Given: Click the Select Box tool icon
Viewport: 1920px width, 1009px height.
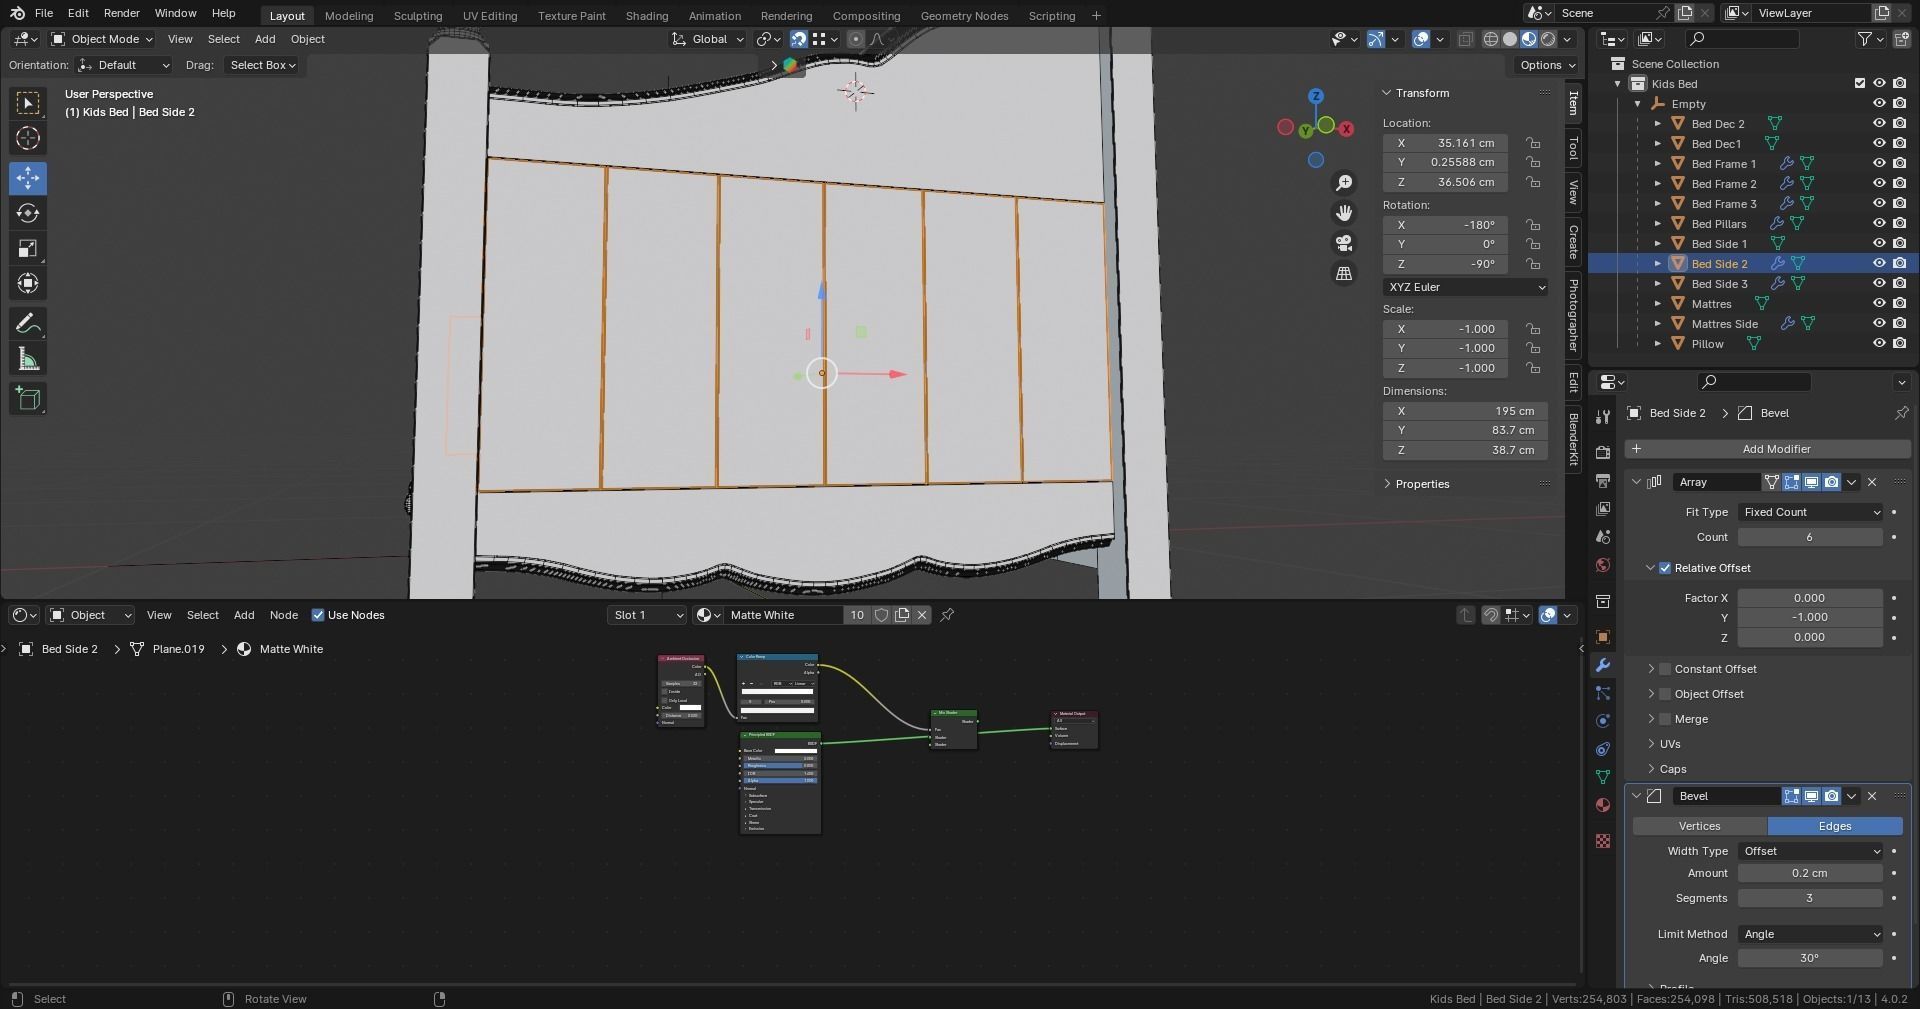Looking at the screenshot, I should (28, 103).
